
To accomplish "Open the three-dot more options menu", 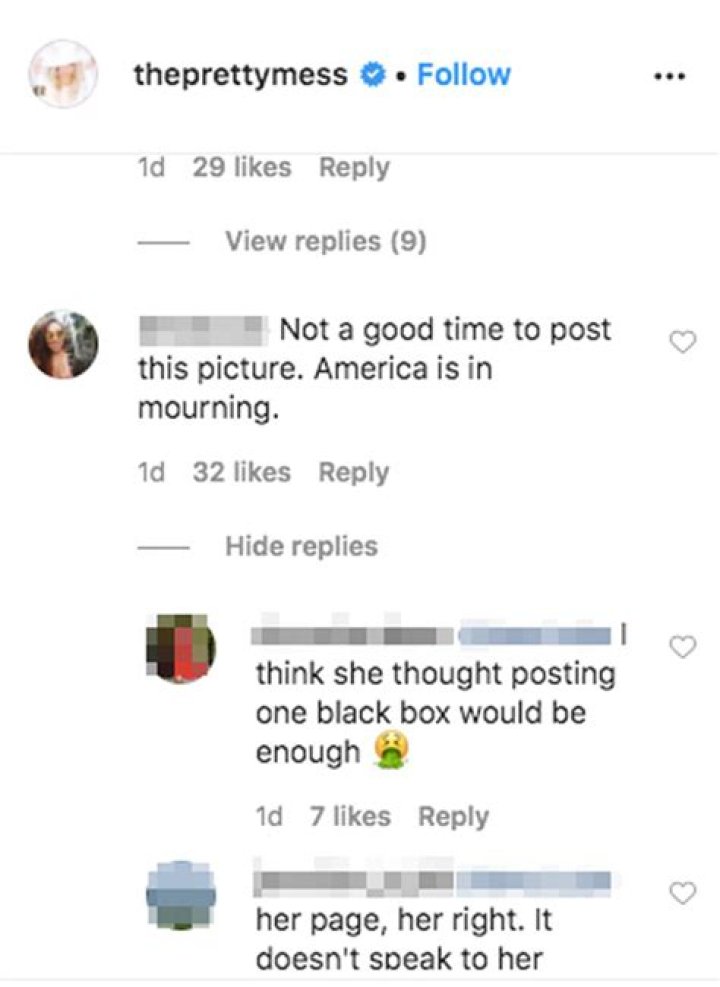I will pyautogui.click(x=670, y=77).
